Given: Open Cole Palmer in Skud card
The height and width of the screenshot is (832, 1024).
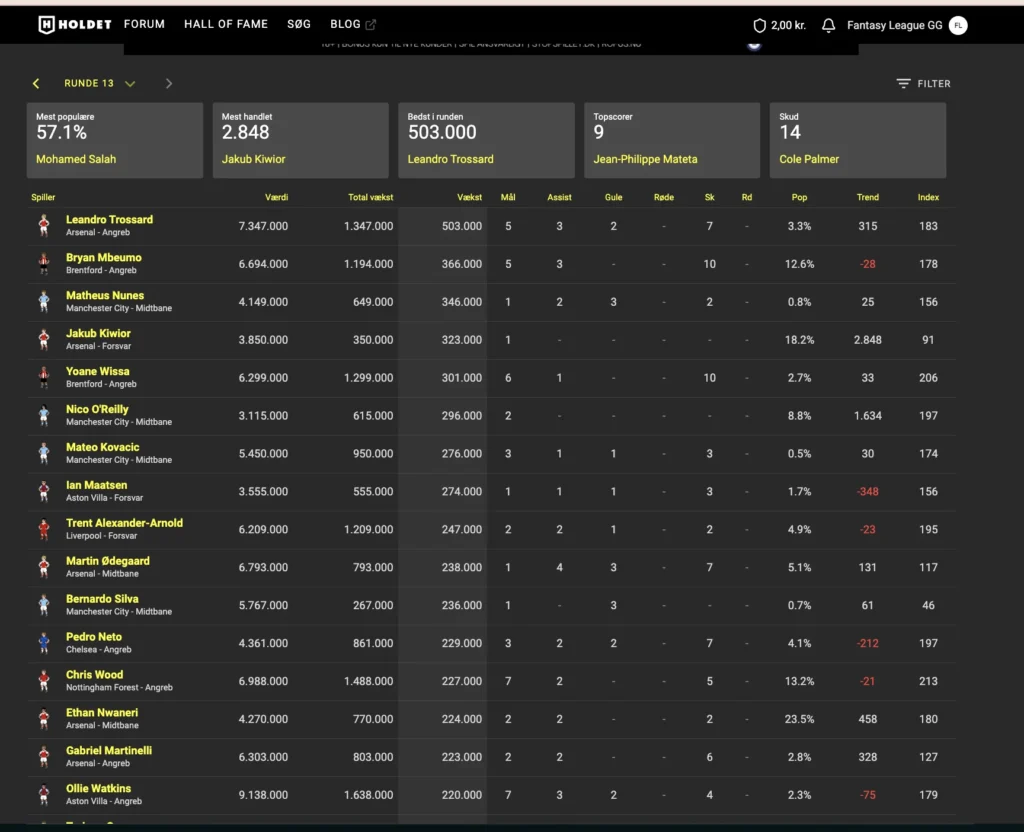Looking at the screenshot, I should click(x=809, y=159).
